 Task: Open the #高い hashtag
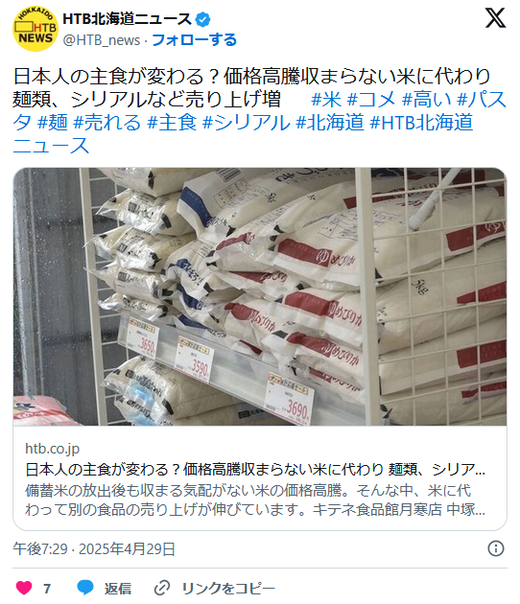(426, 99)
